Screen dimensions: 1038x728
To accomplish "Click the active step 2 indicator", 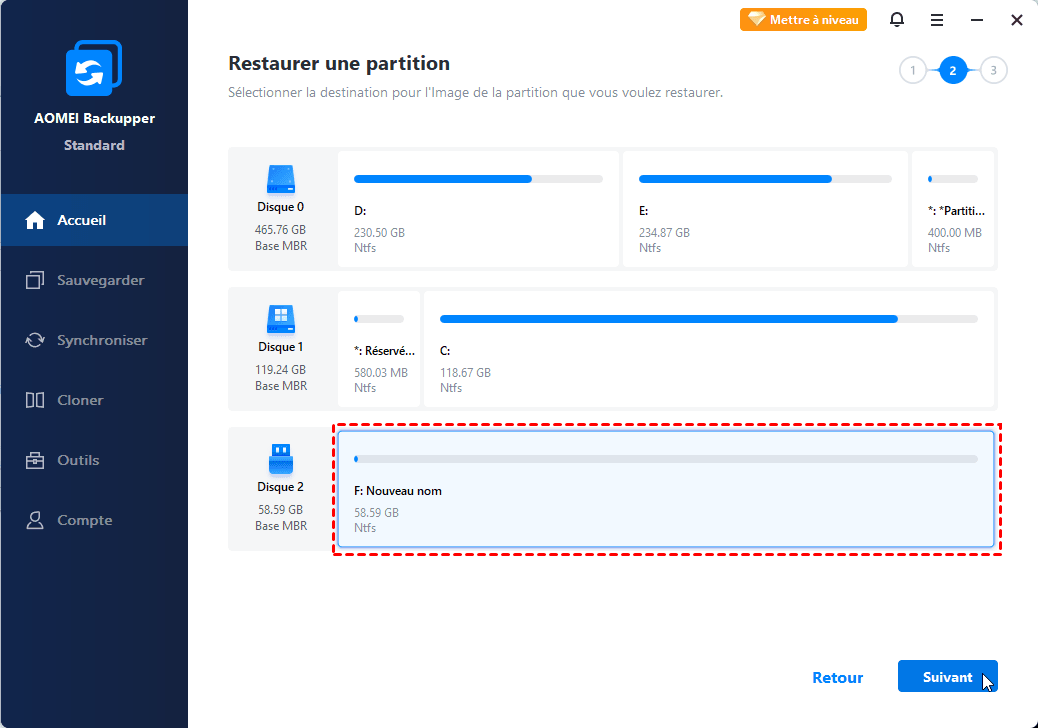I will 953,70.
